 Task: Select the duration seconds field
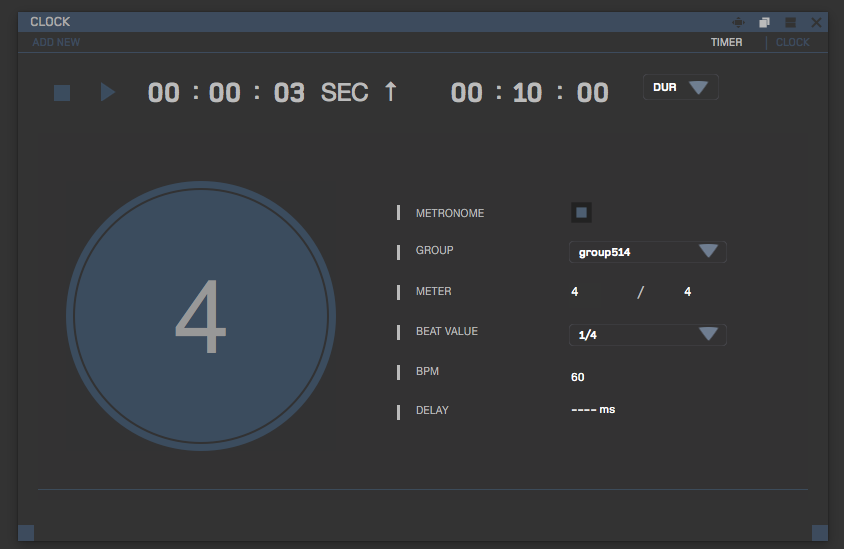point(593,93)
